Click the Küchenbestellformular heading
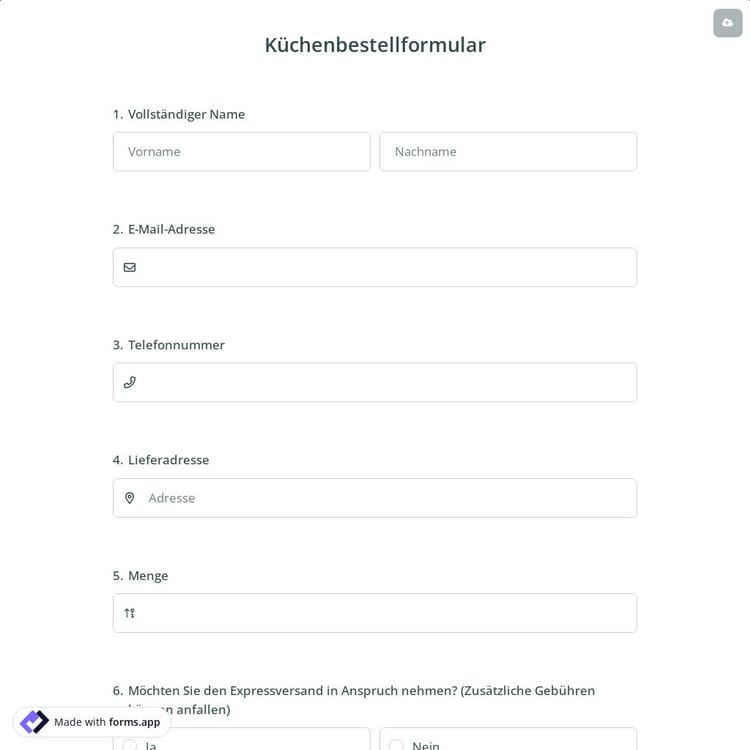Screen dimensions: 750x750 pyautogui.click(x=375, y=45)
